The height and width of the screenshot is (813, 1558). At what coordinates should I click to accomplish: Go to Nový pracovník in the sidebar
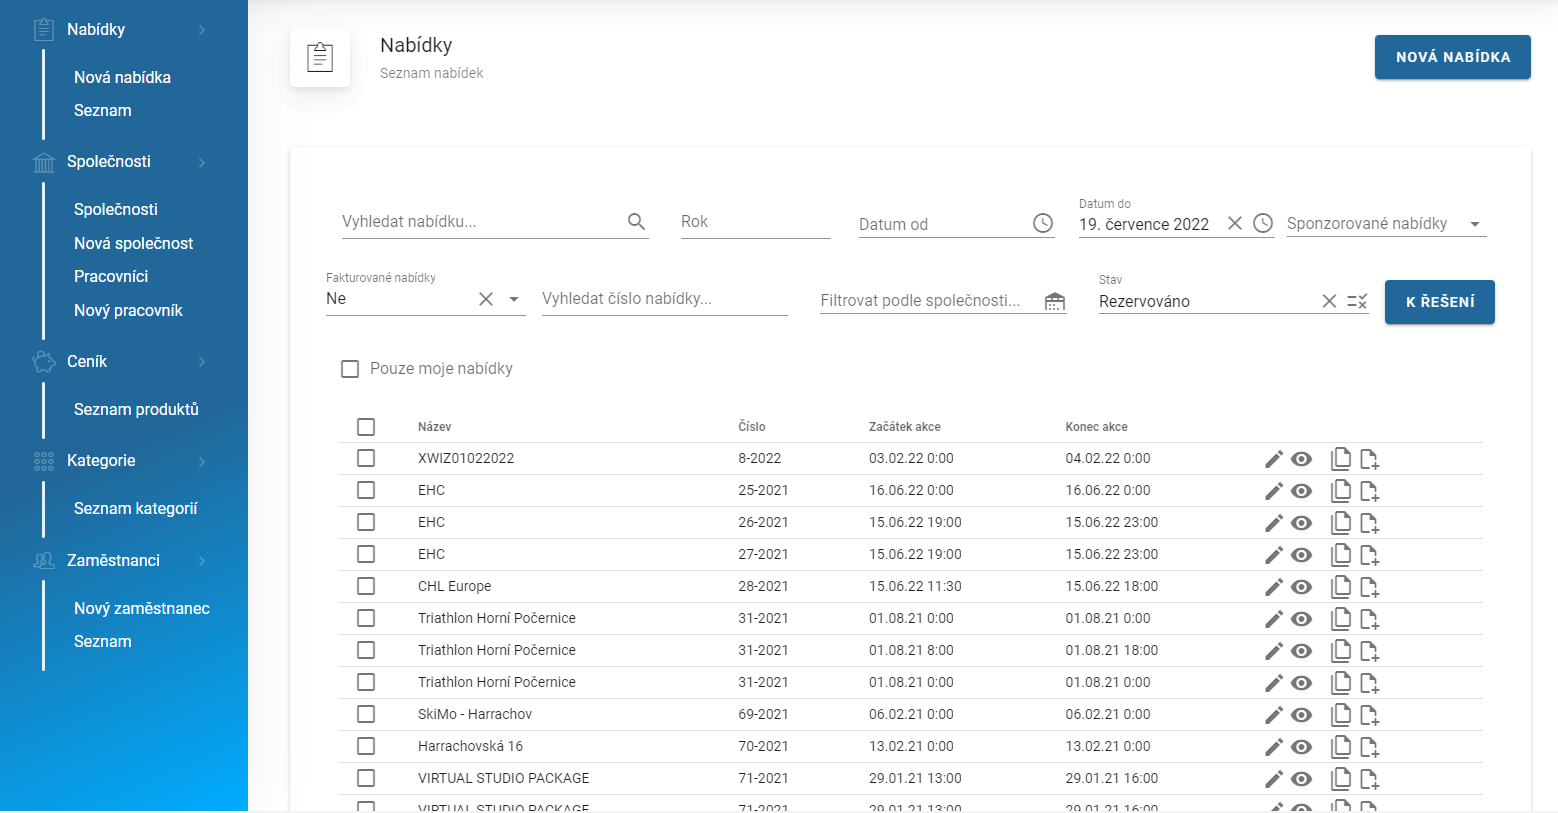(128, 310)
